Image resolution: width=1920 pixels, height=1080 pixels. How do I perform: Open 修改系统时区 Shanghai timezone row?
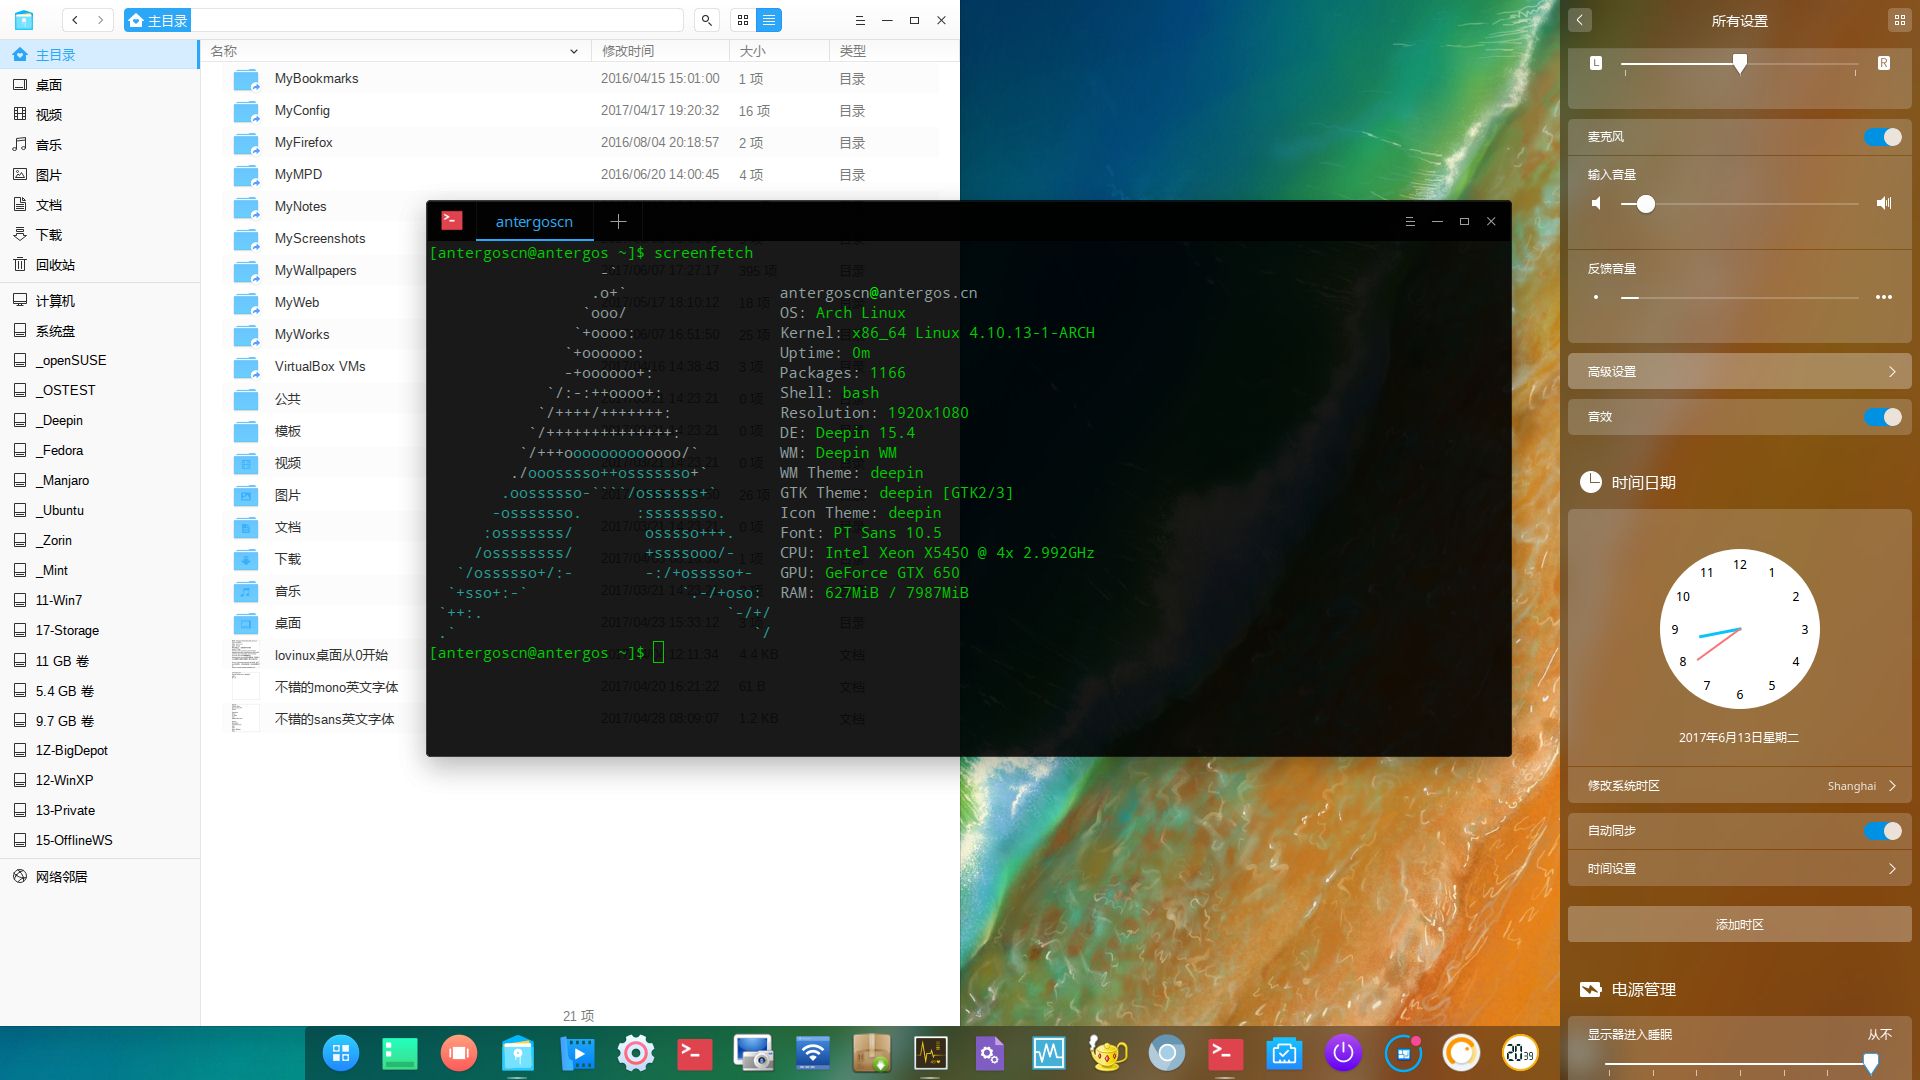click(x=1740, y=786)
